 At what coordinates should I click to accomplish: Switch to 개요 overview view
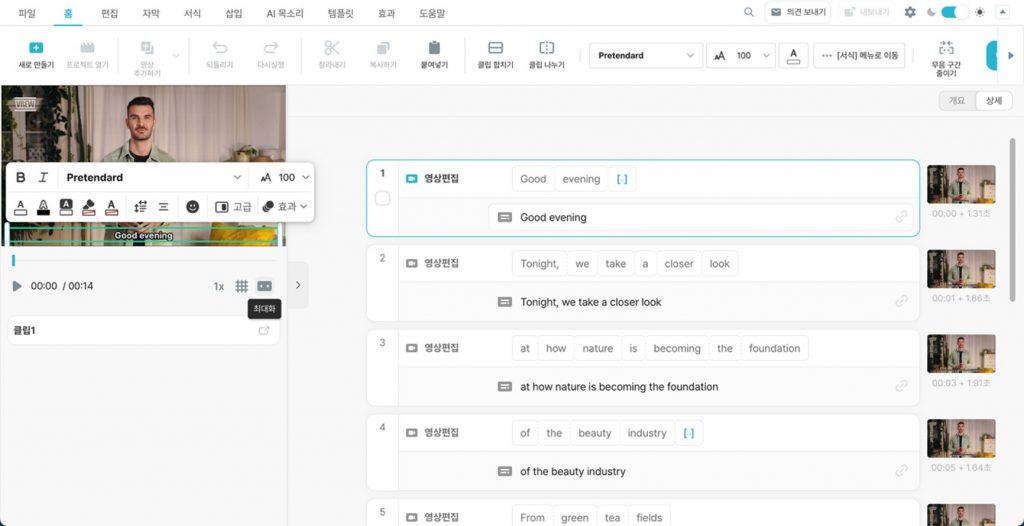point(957,101)
